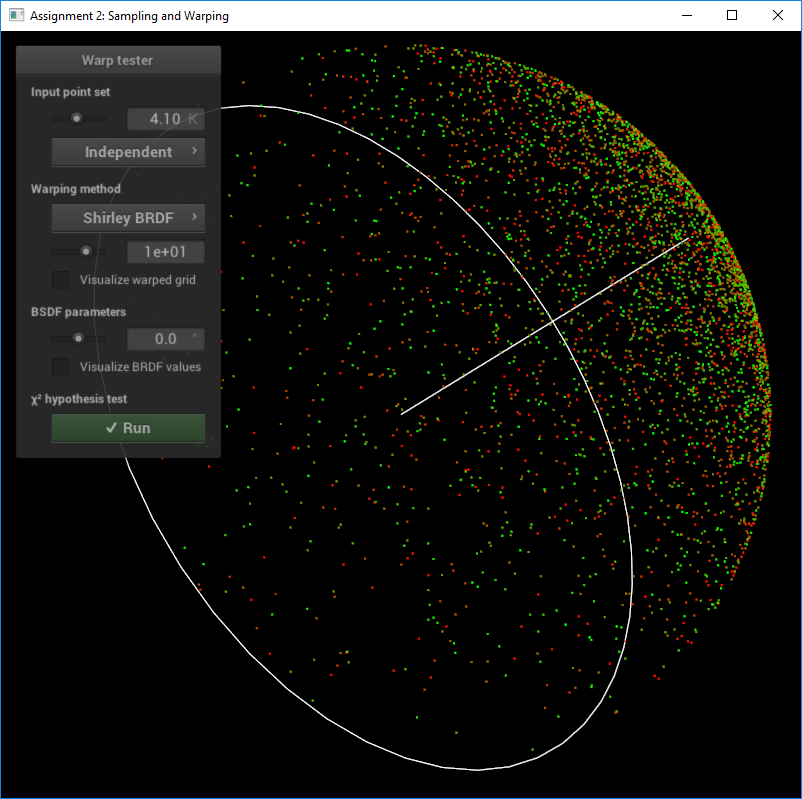This screenshot has width=802, height=799.
Task: Click the 1e+01 warping parameter field
Action: [166, 252]
